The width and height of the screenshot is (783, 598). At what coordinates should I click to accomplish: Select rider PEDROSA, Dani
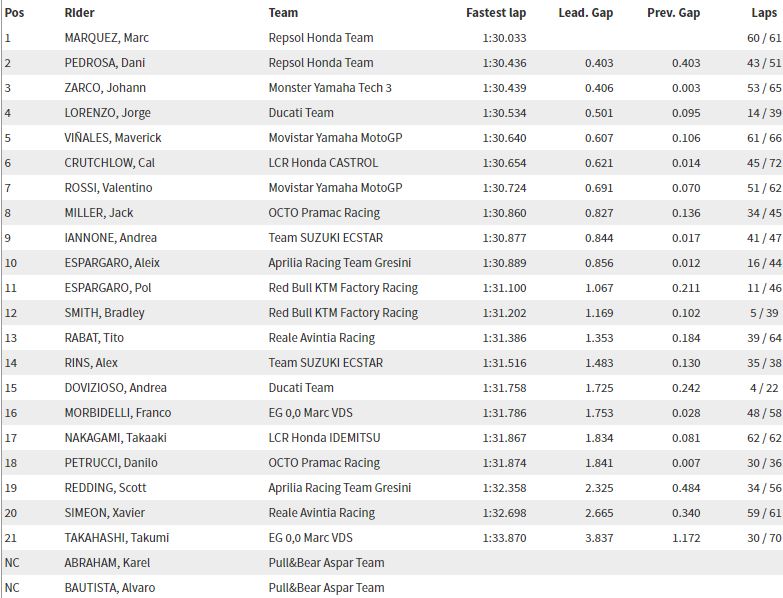click(x=104, y=63)
